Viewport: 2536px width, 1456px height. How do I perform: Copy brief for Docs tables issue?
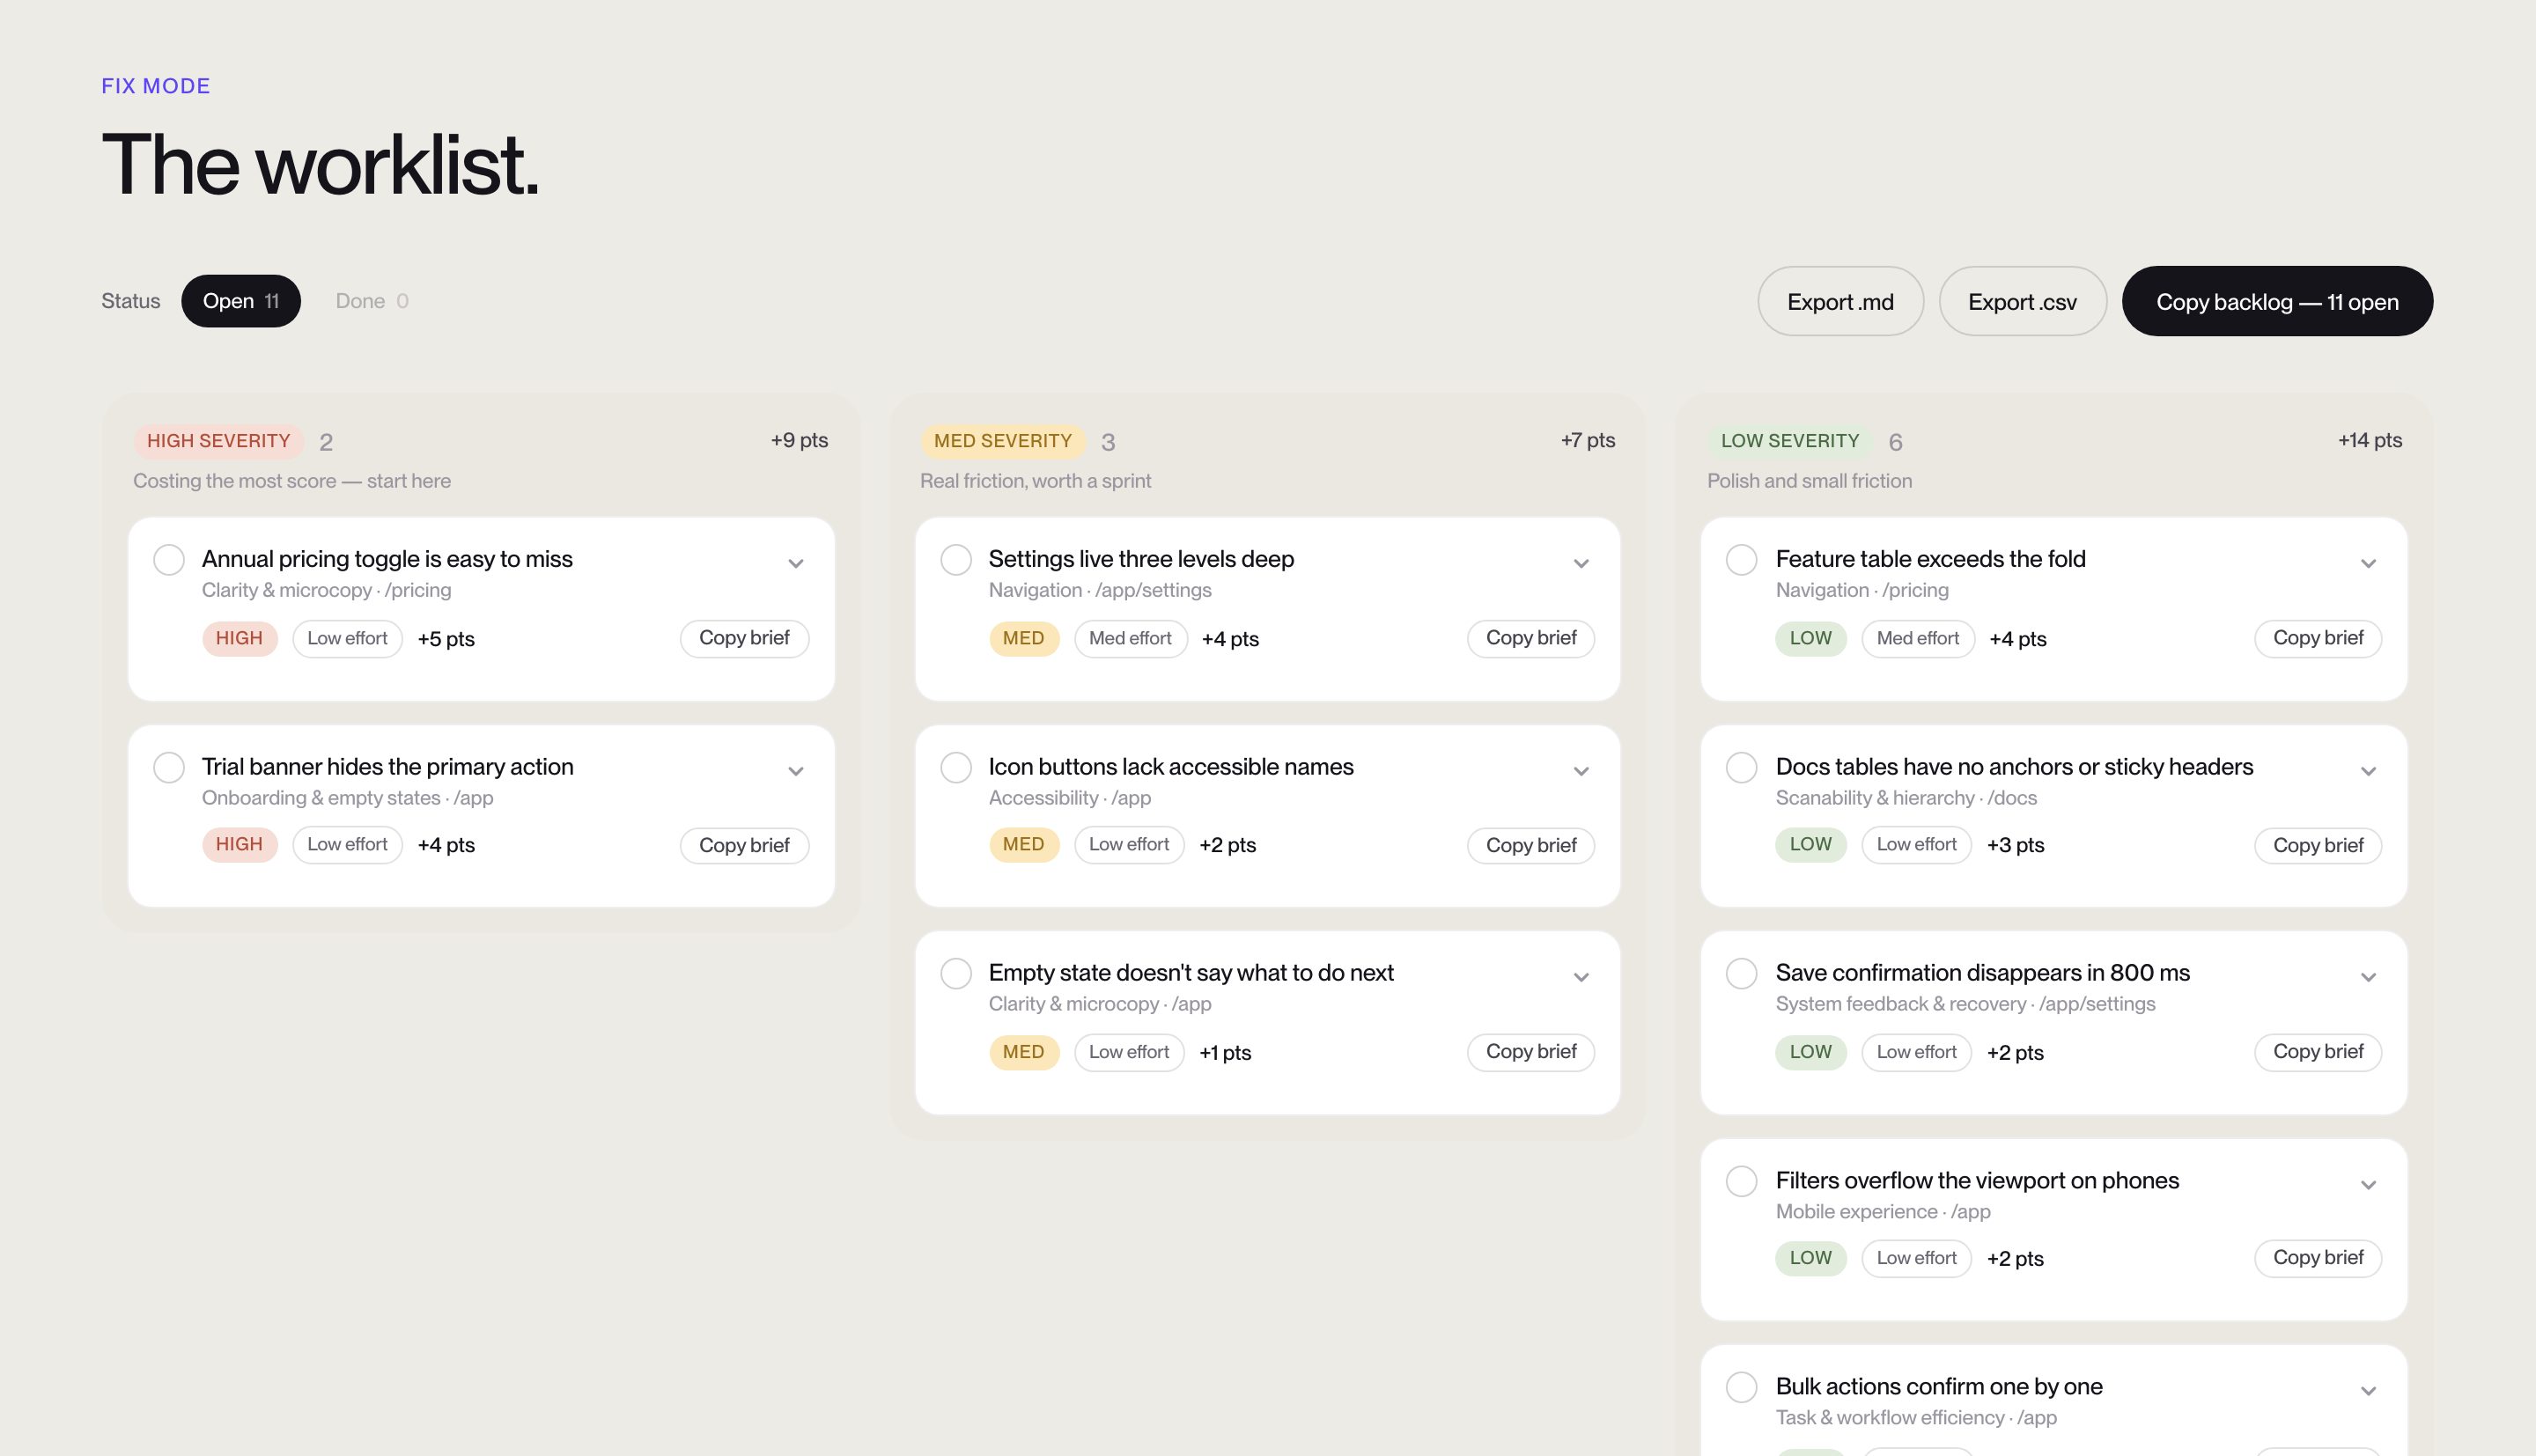[2318, 846]
